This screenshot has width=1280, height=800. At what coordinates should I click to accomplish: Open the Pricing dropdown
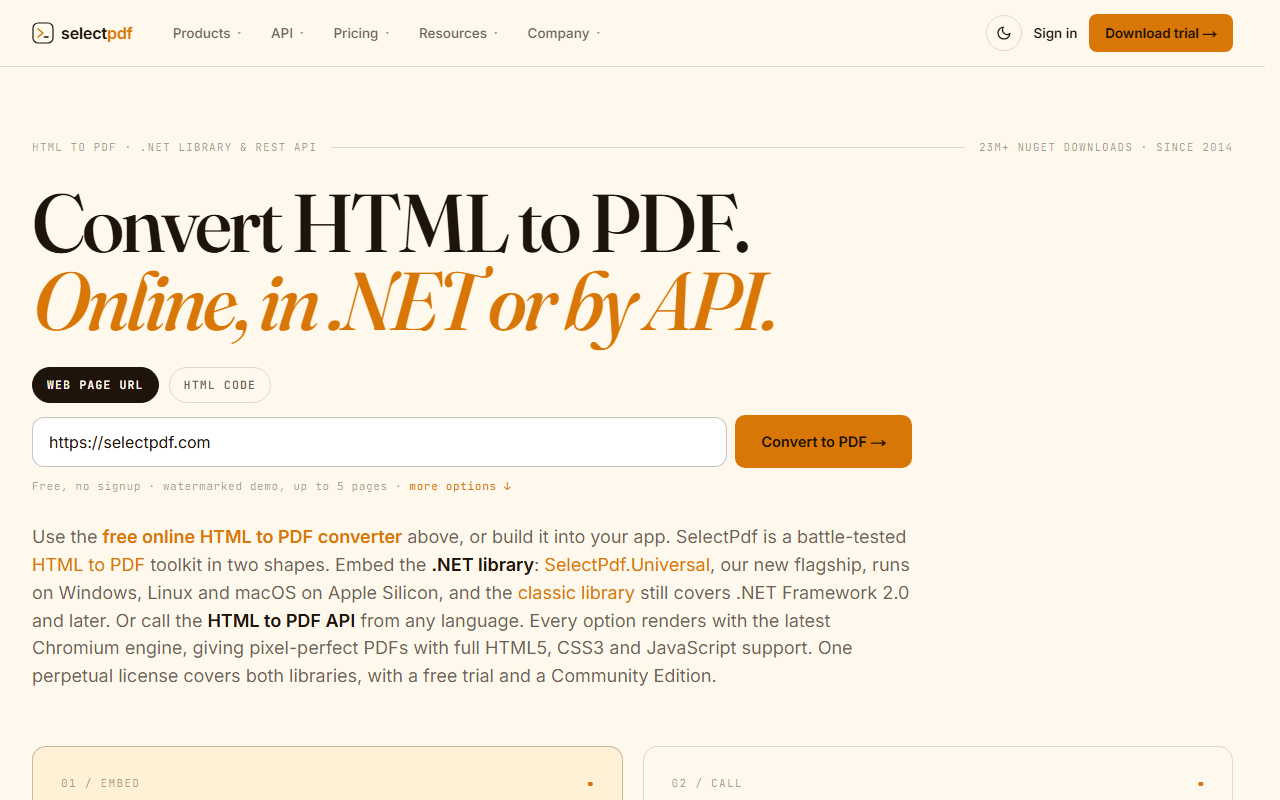tap(361, 33)
